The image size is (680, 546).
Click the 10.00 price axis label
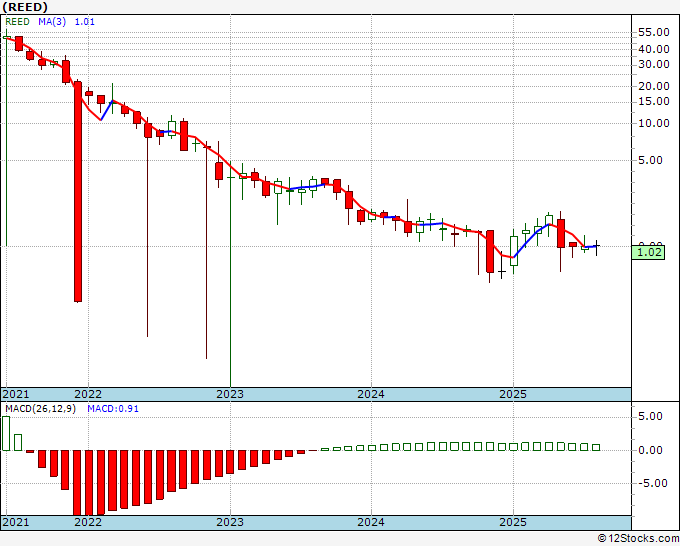pos(654,123)
